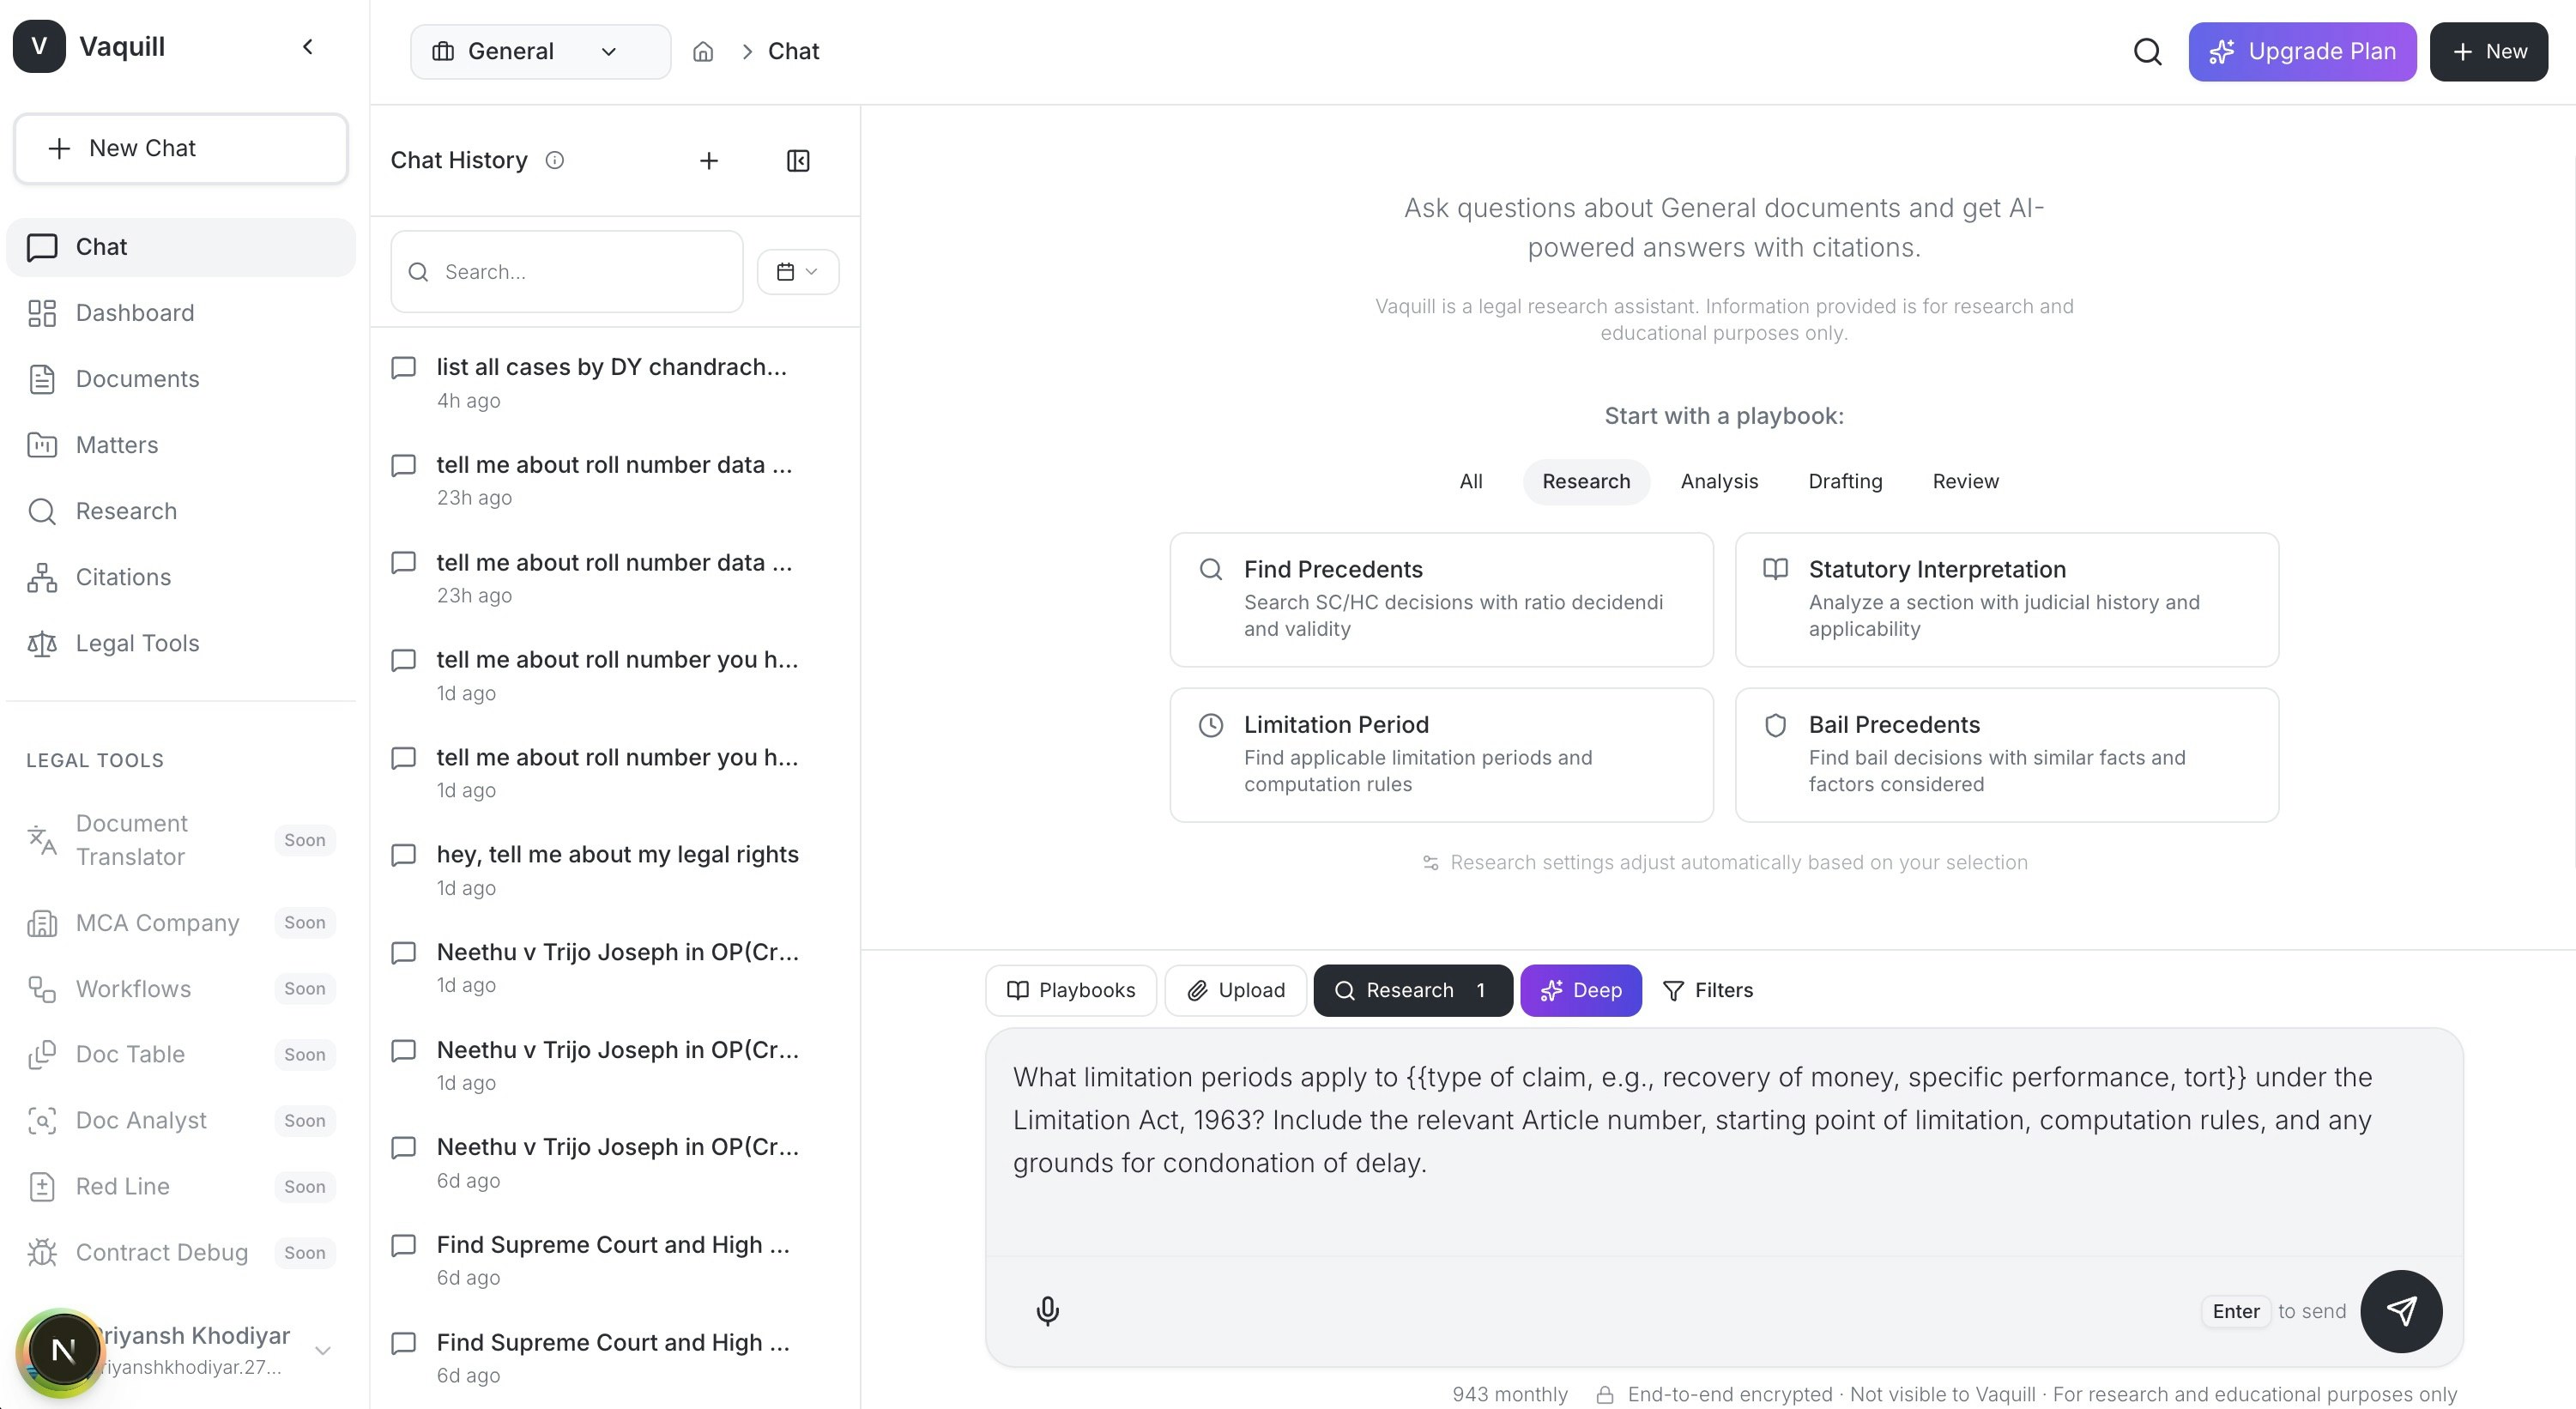Click the microphone voice input icon
The height and width of the screenshot is (1409, 2576).
point(1047,1310)
